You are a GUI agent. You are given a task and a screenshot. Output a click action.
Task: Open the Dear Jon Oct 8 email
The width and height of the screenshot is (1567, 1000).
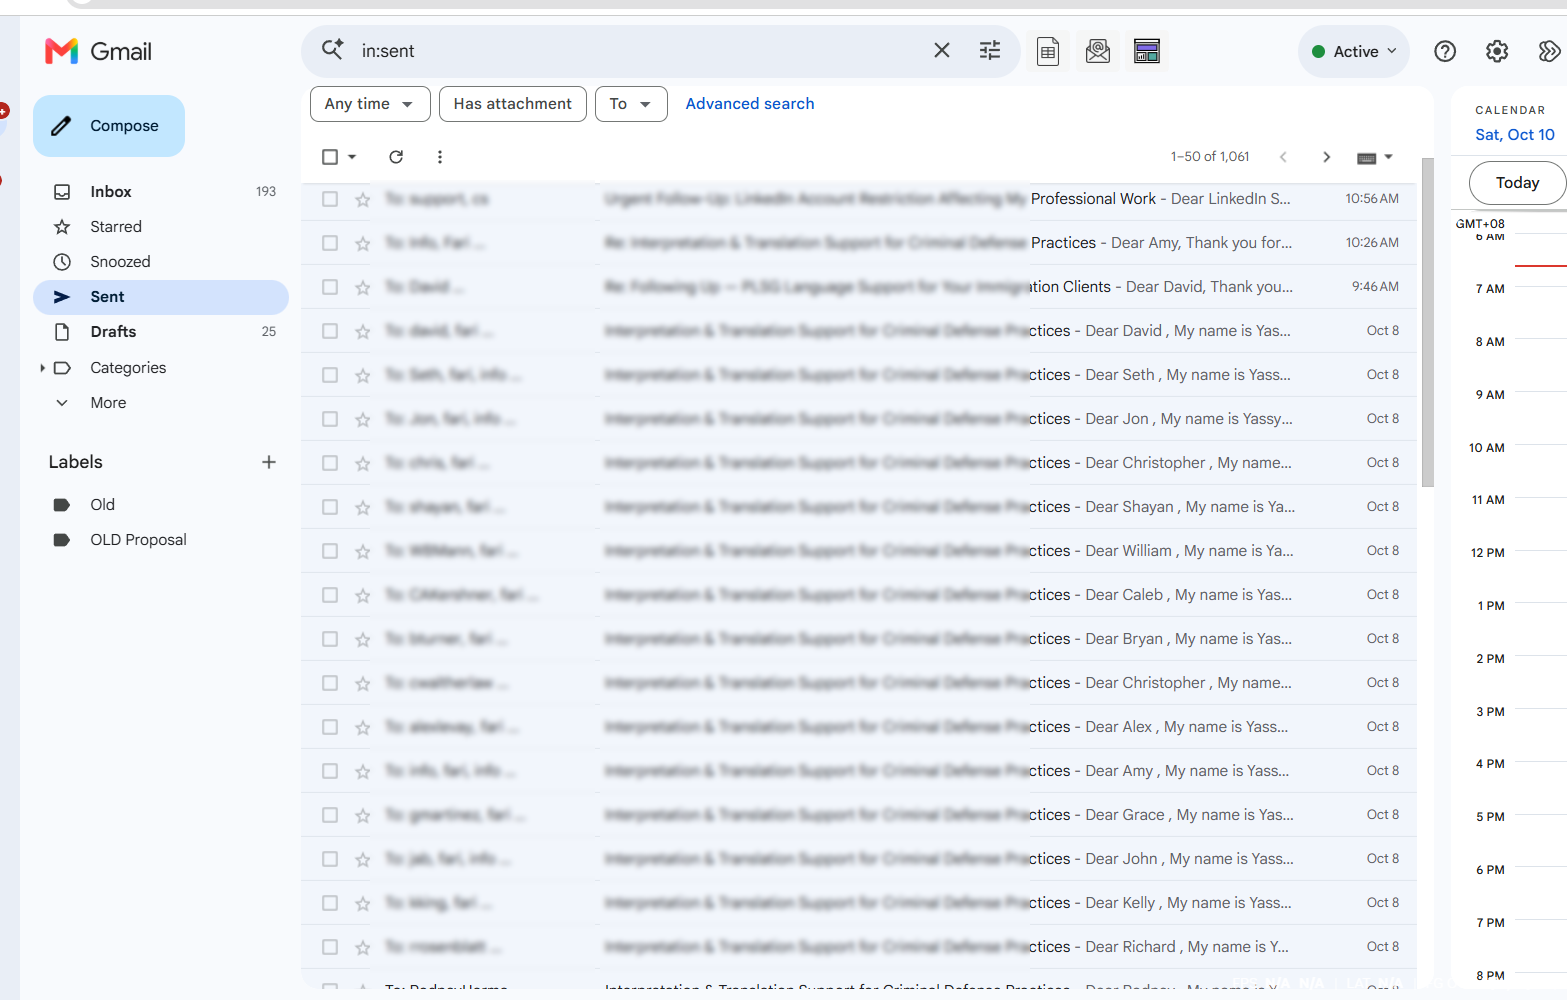[858, 419]
